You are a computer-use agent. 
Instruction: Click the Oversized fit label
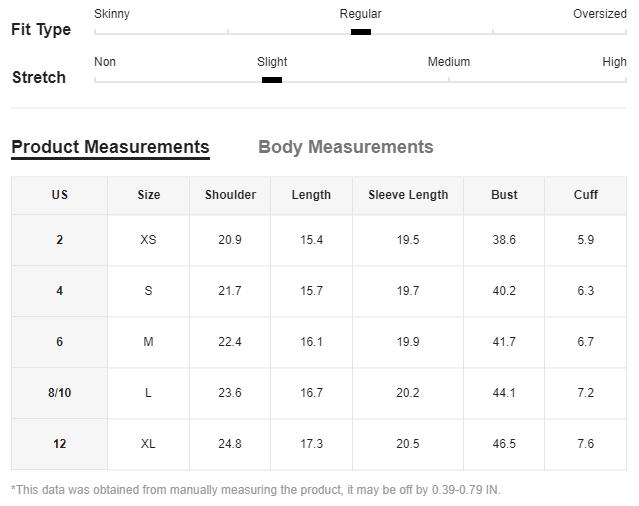(x=600, y=14)
